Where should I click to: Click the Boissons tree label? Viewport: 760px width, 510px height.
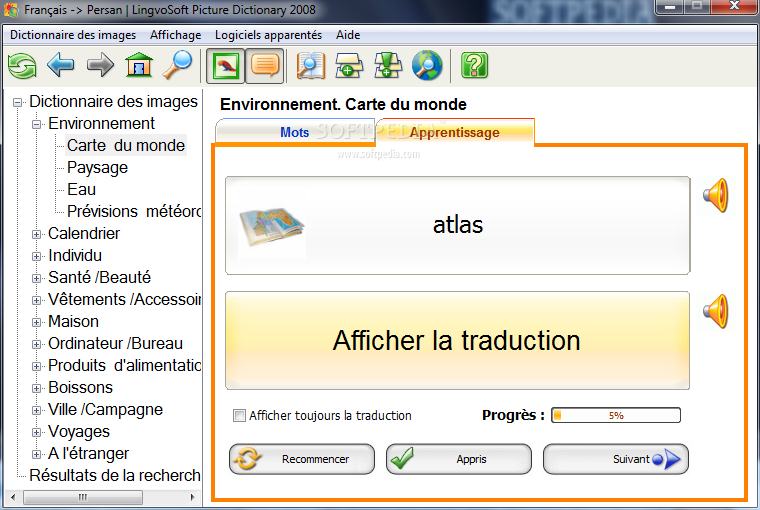[80, 388]
